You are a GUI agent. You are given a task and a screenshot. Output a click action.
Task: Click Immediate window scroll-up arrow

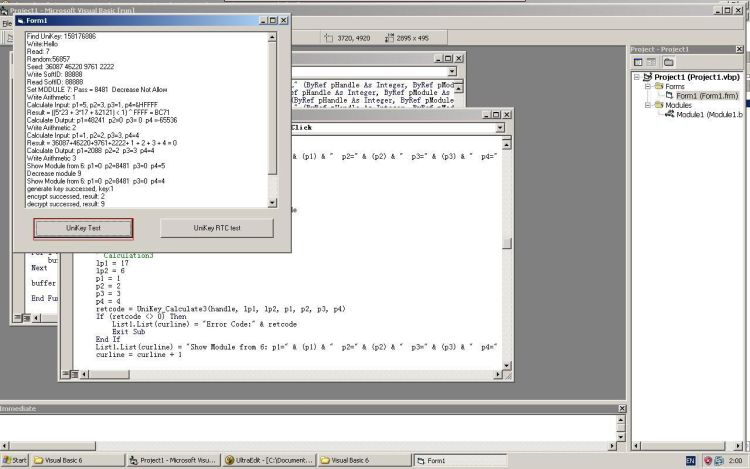pyautogui.click(x=620, y=420)
